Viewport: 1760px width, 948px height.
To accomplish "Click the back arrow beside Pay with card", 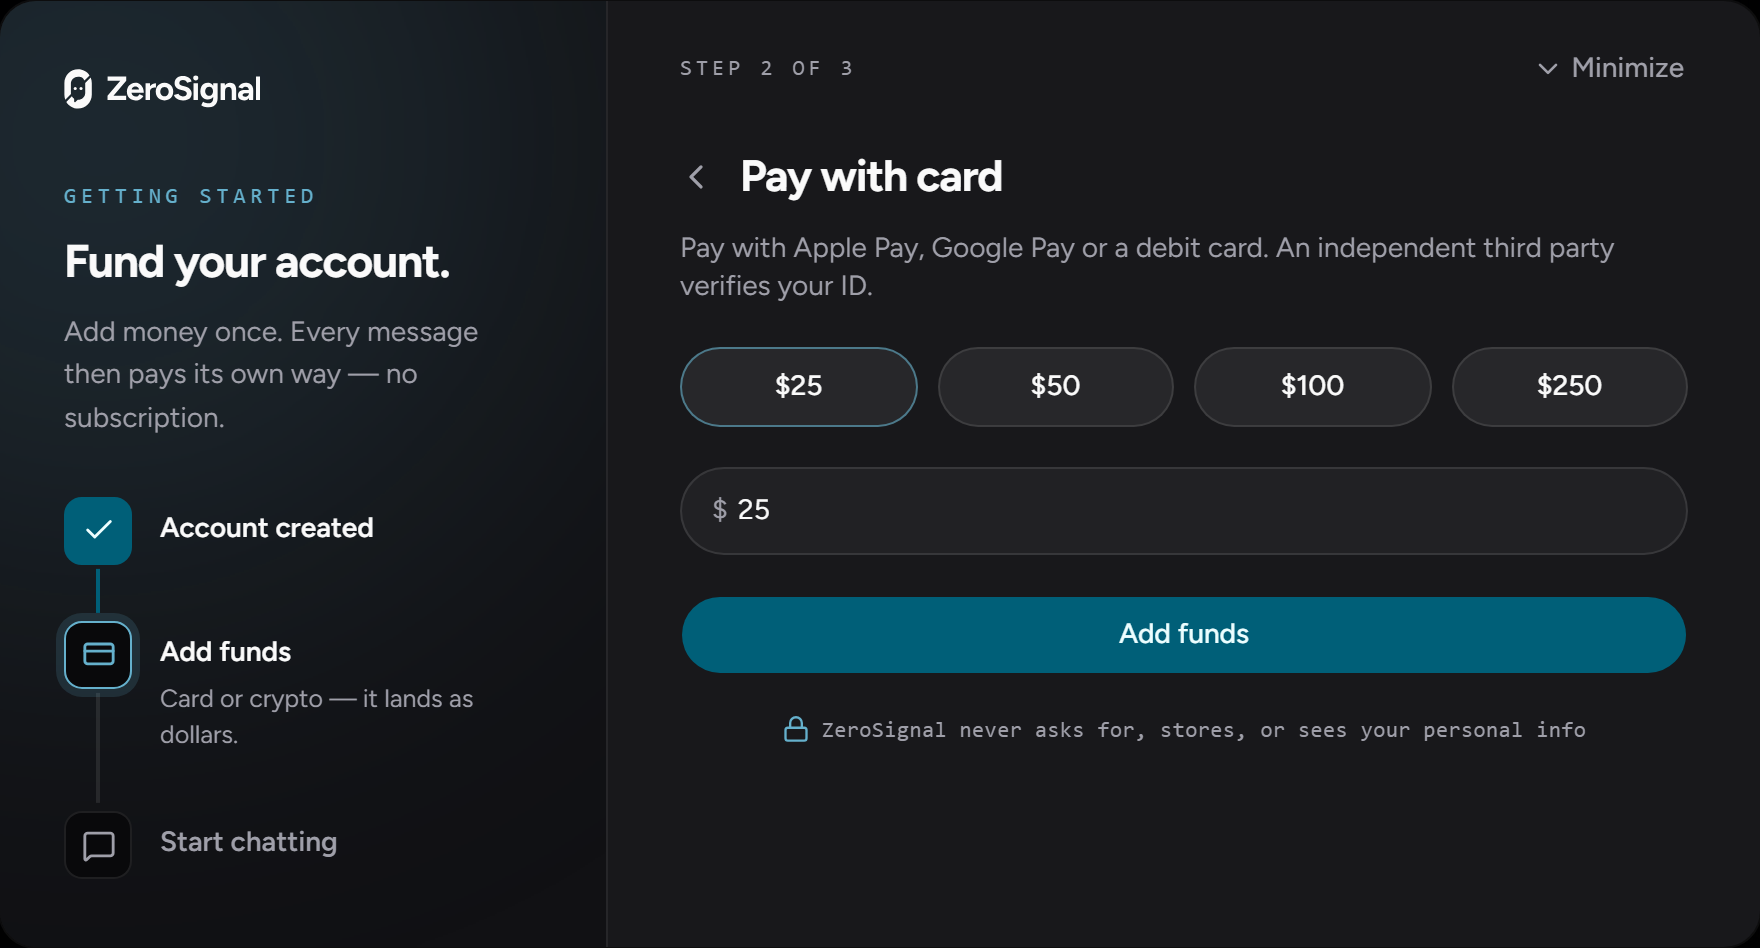I will click(697, 178).
